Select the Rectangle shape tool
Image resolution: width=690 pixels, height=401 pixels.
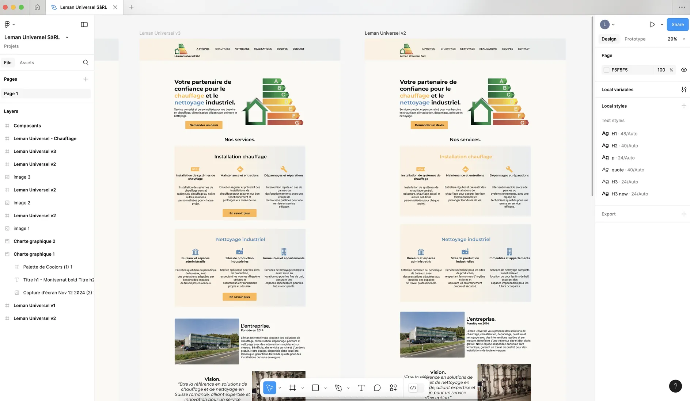315,387
